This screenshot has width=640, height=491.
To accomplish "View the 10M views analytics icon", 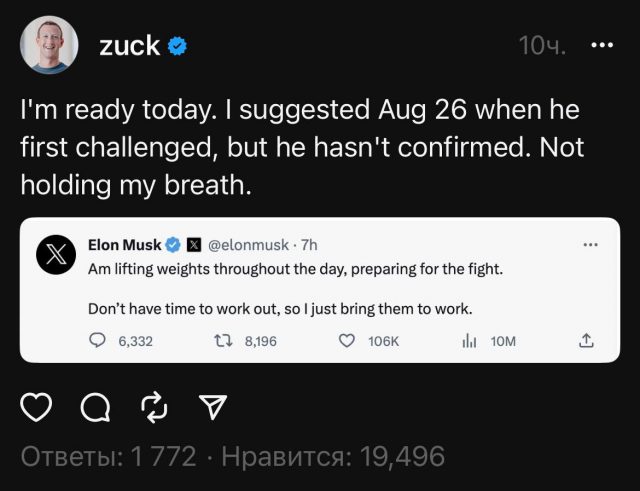I will click(x=469, y=341).
